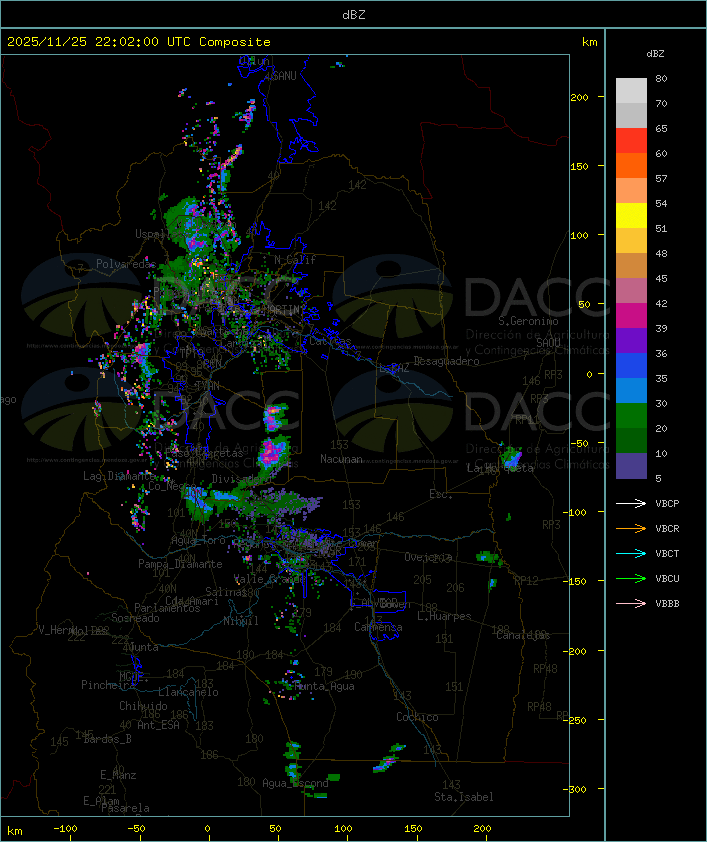Click the 2025/11/25 22:02:00 UTC Composite timestamp
707x842 pixels.
click(139, 42)
